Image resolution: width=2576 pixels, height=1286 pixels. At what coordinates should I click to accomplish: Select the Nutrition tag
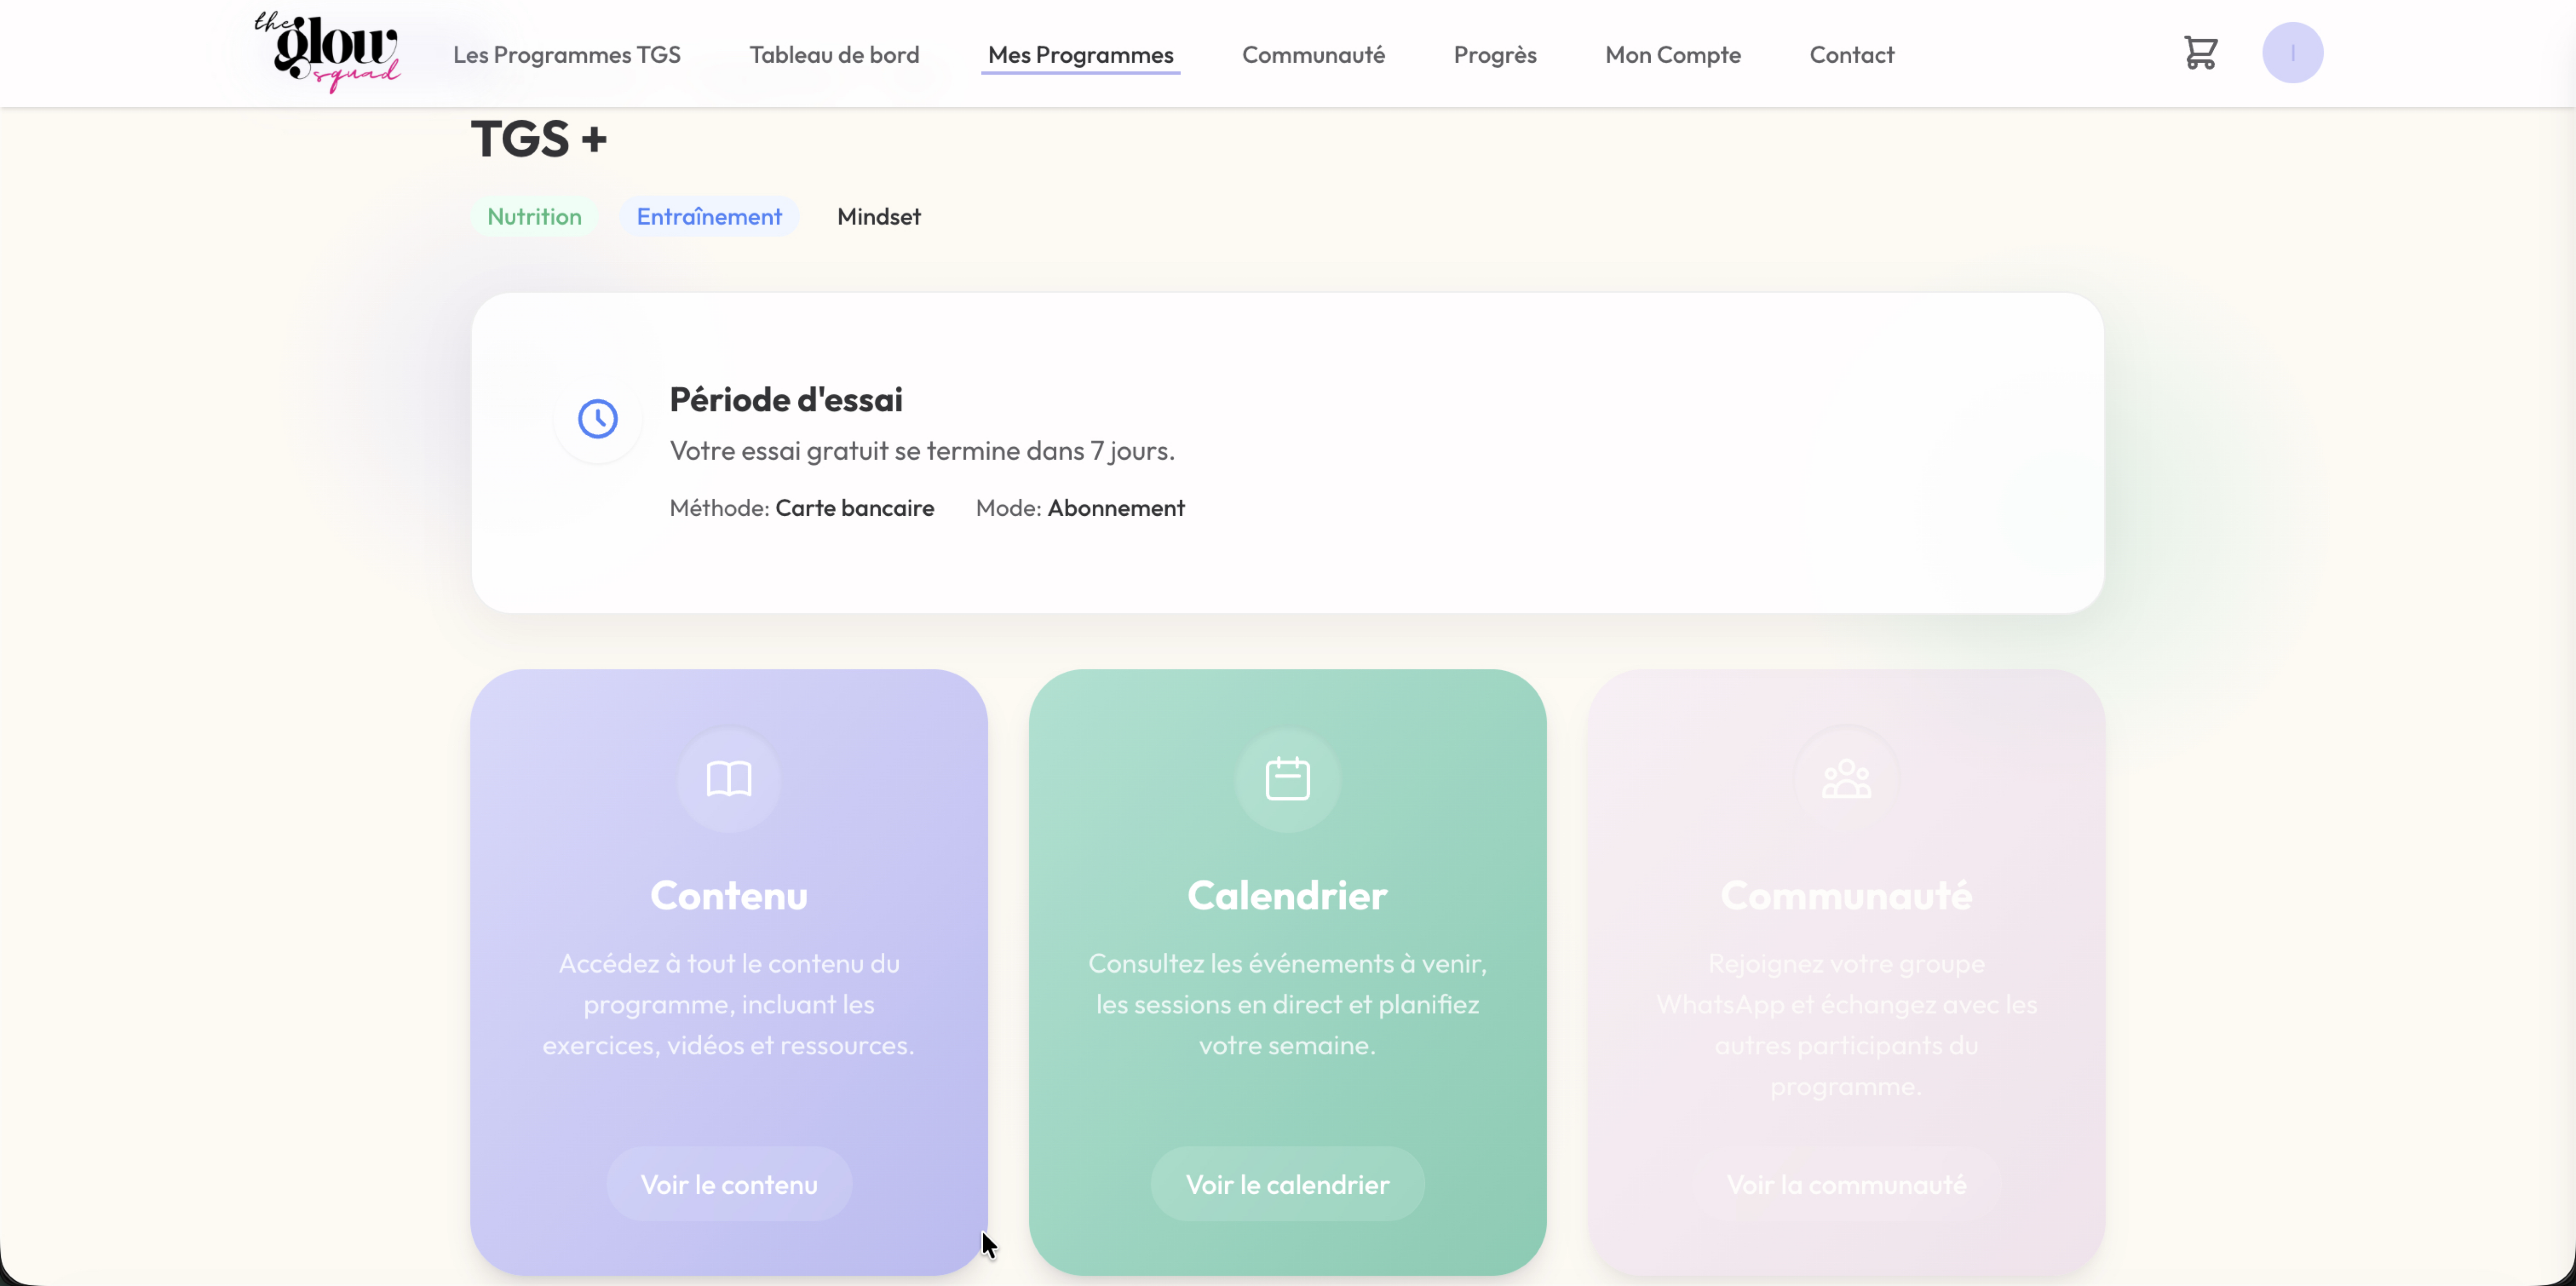point(534,217)
